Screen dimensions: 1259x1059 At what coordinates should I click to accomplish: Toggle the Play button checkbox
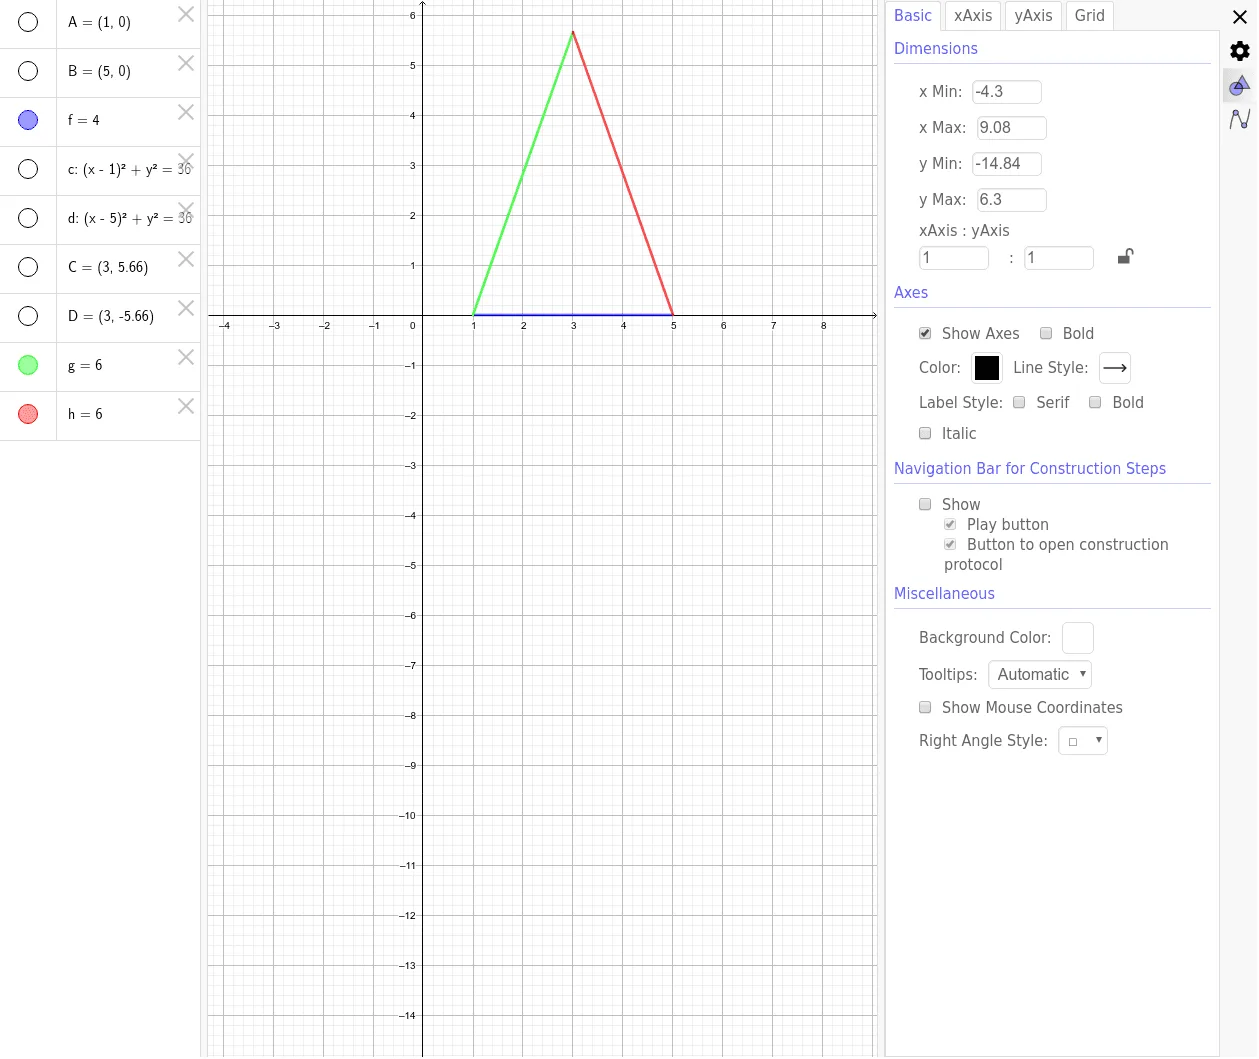click(x=950, y=524)
